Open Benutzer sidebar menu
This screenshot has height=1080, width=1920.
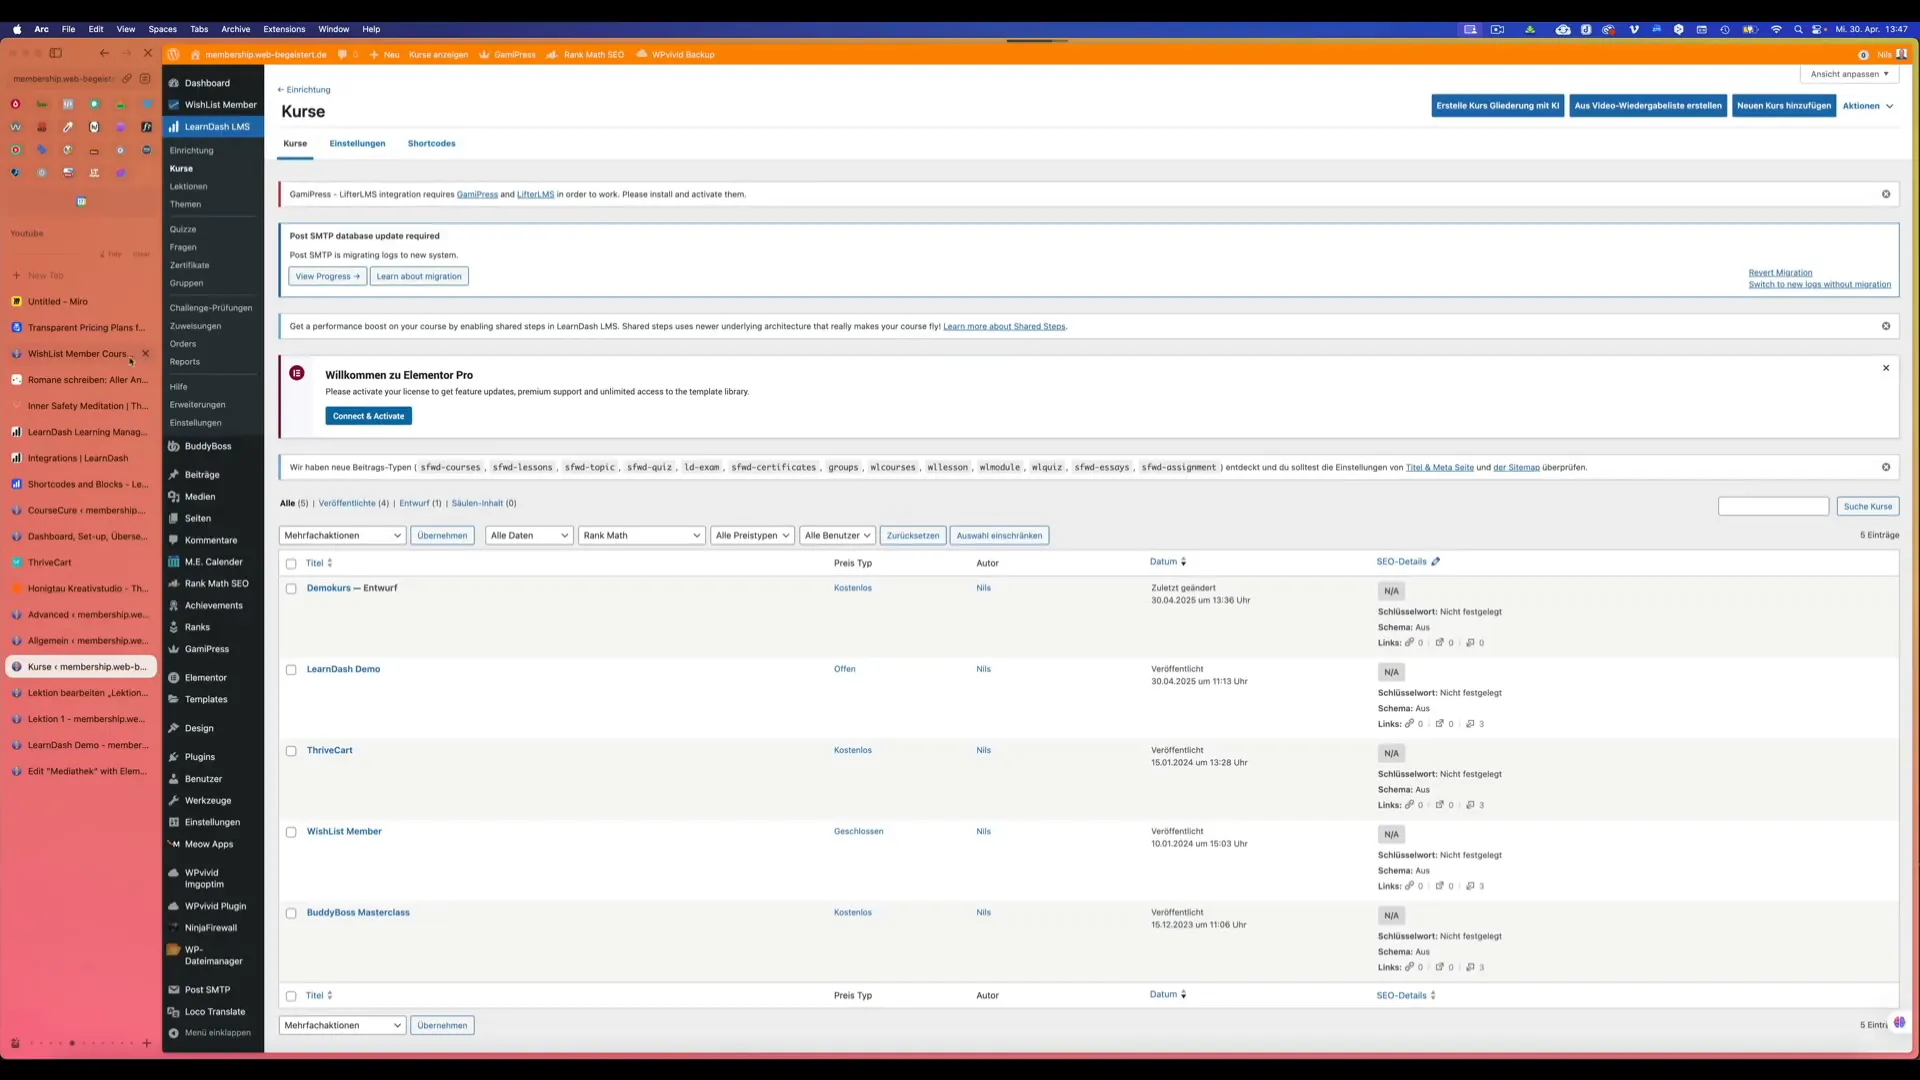(203, 779)
